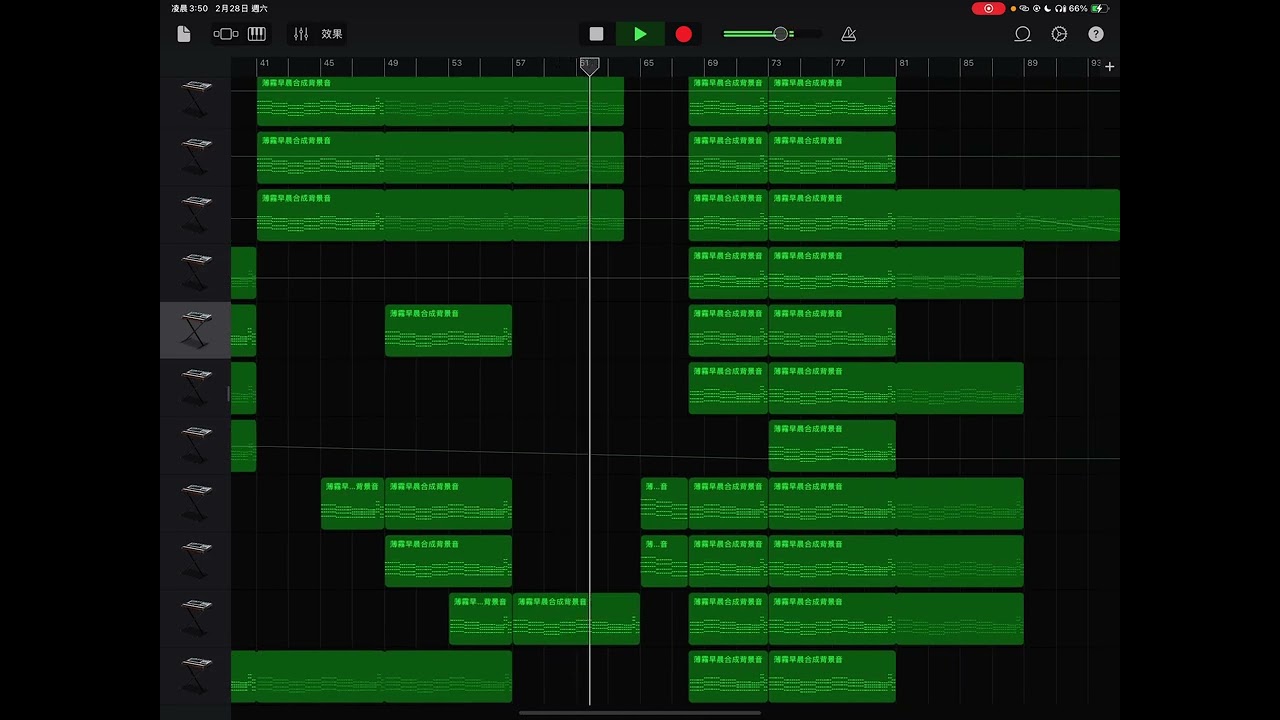Open song settings gear icon

pyautogui.click(x=1059, y=34)
